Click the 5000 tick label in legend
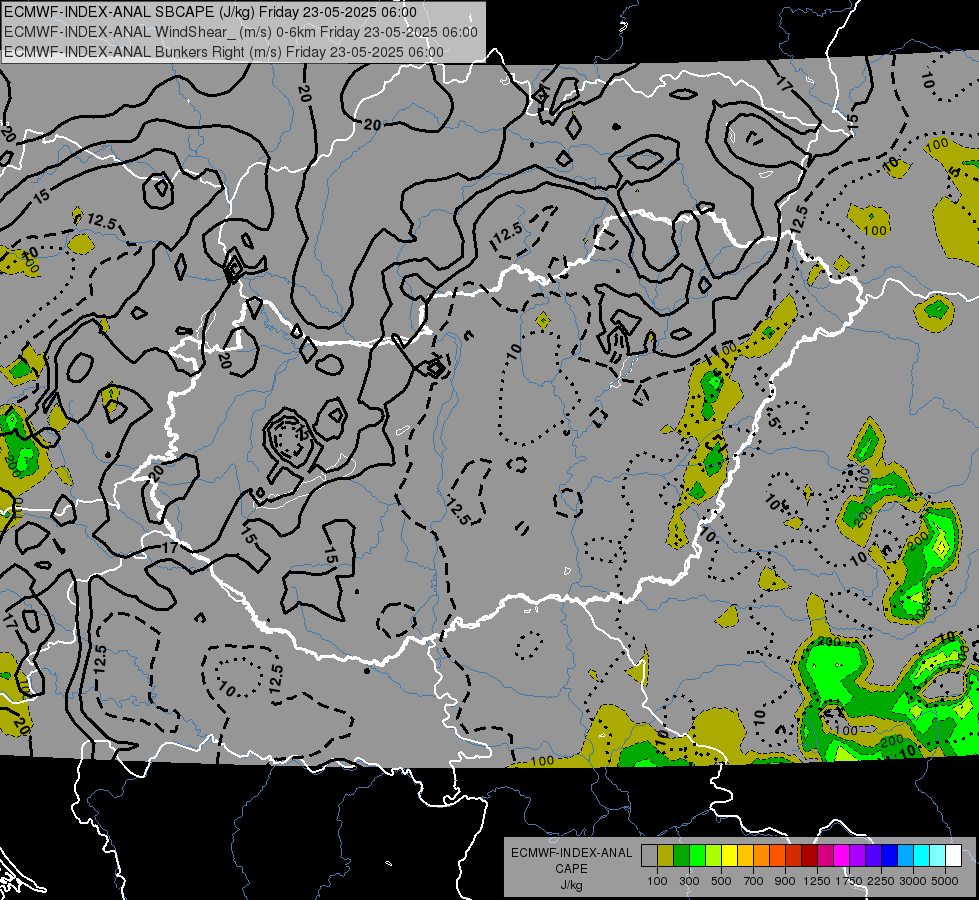979x900 pixels. tap(945, 881)
